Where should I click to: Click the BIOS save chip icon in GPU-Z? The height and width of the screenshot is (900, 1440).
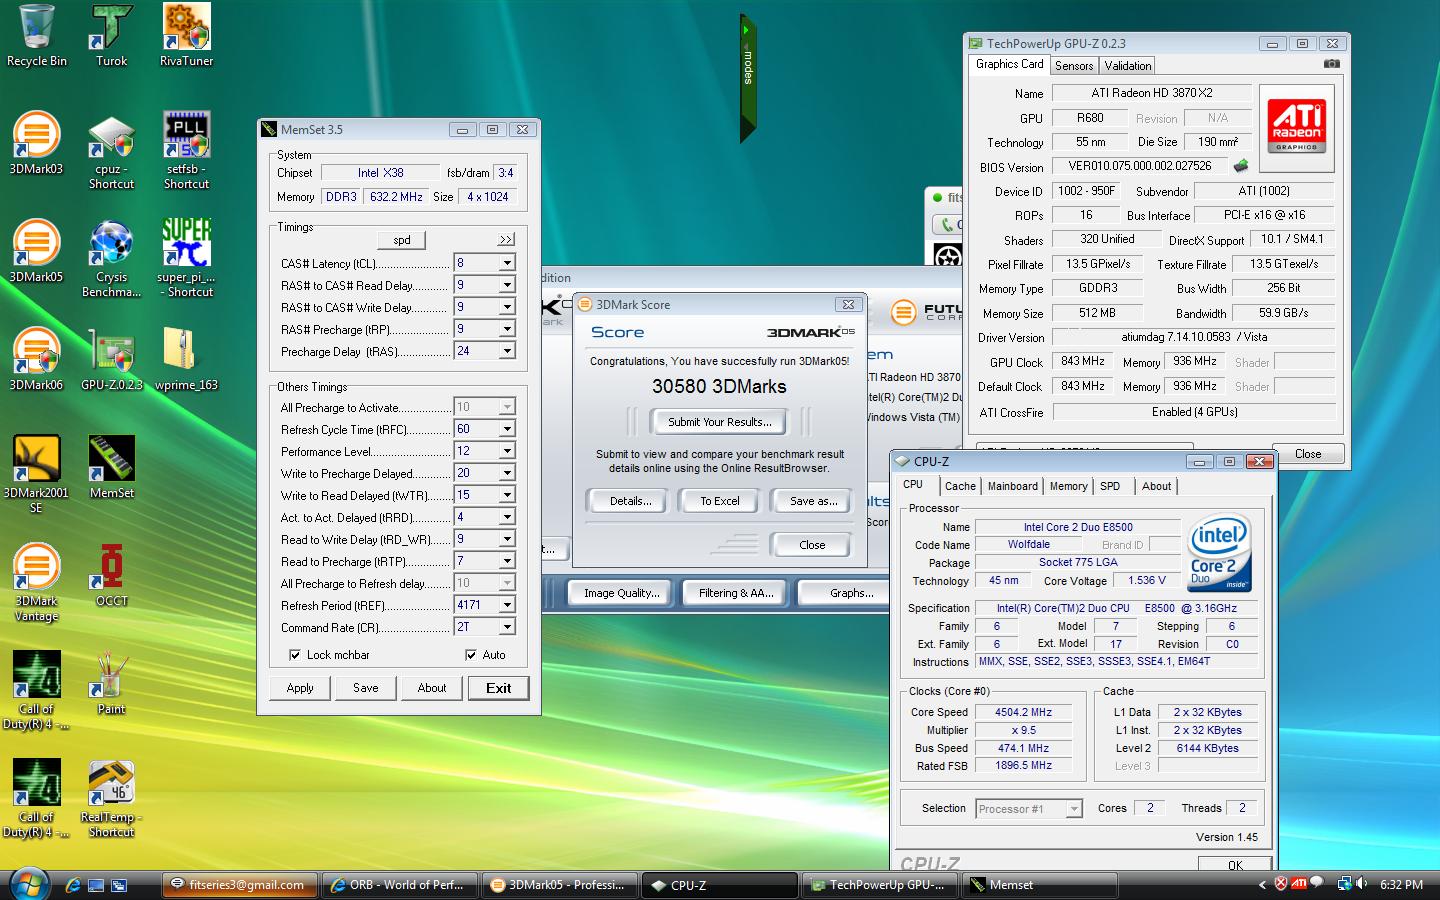[x=1240, y=166]
